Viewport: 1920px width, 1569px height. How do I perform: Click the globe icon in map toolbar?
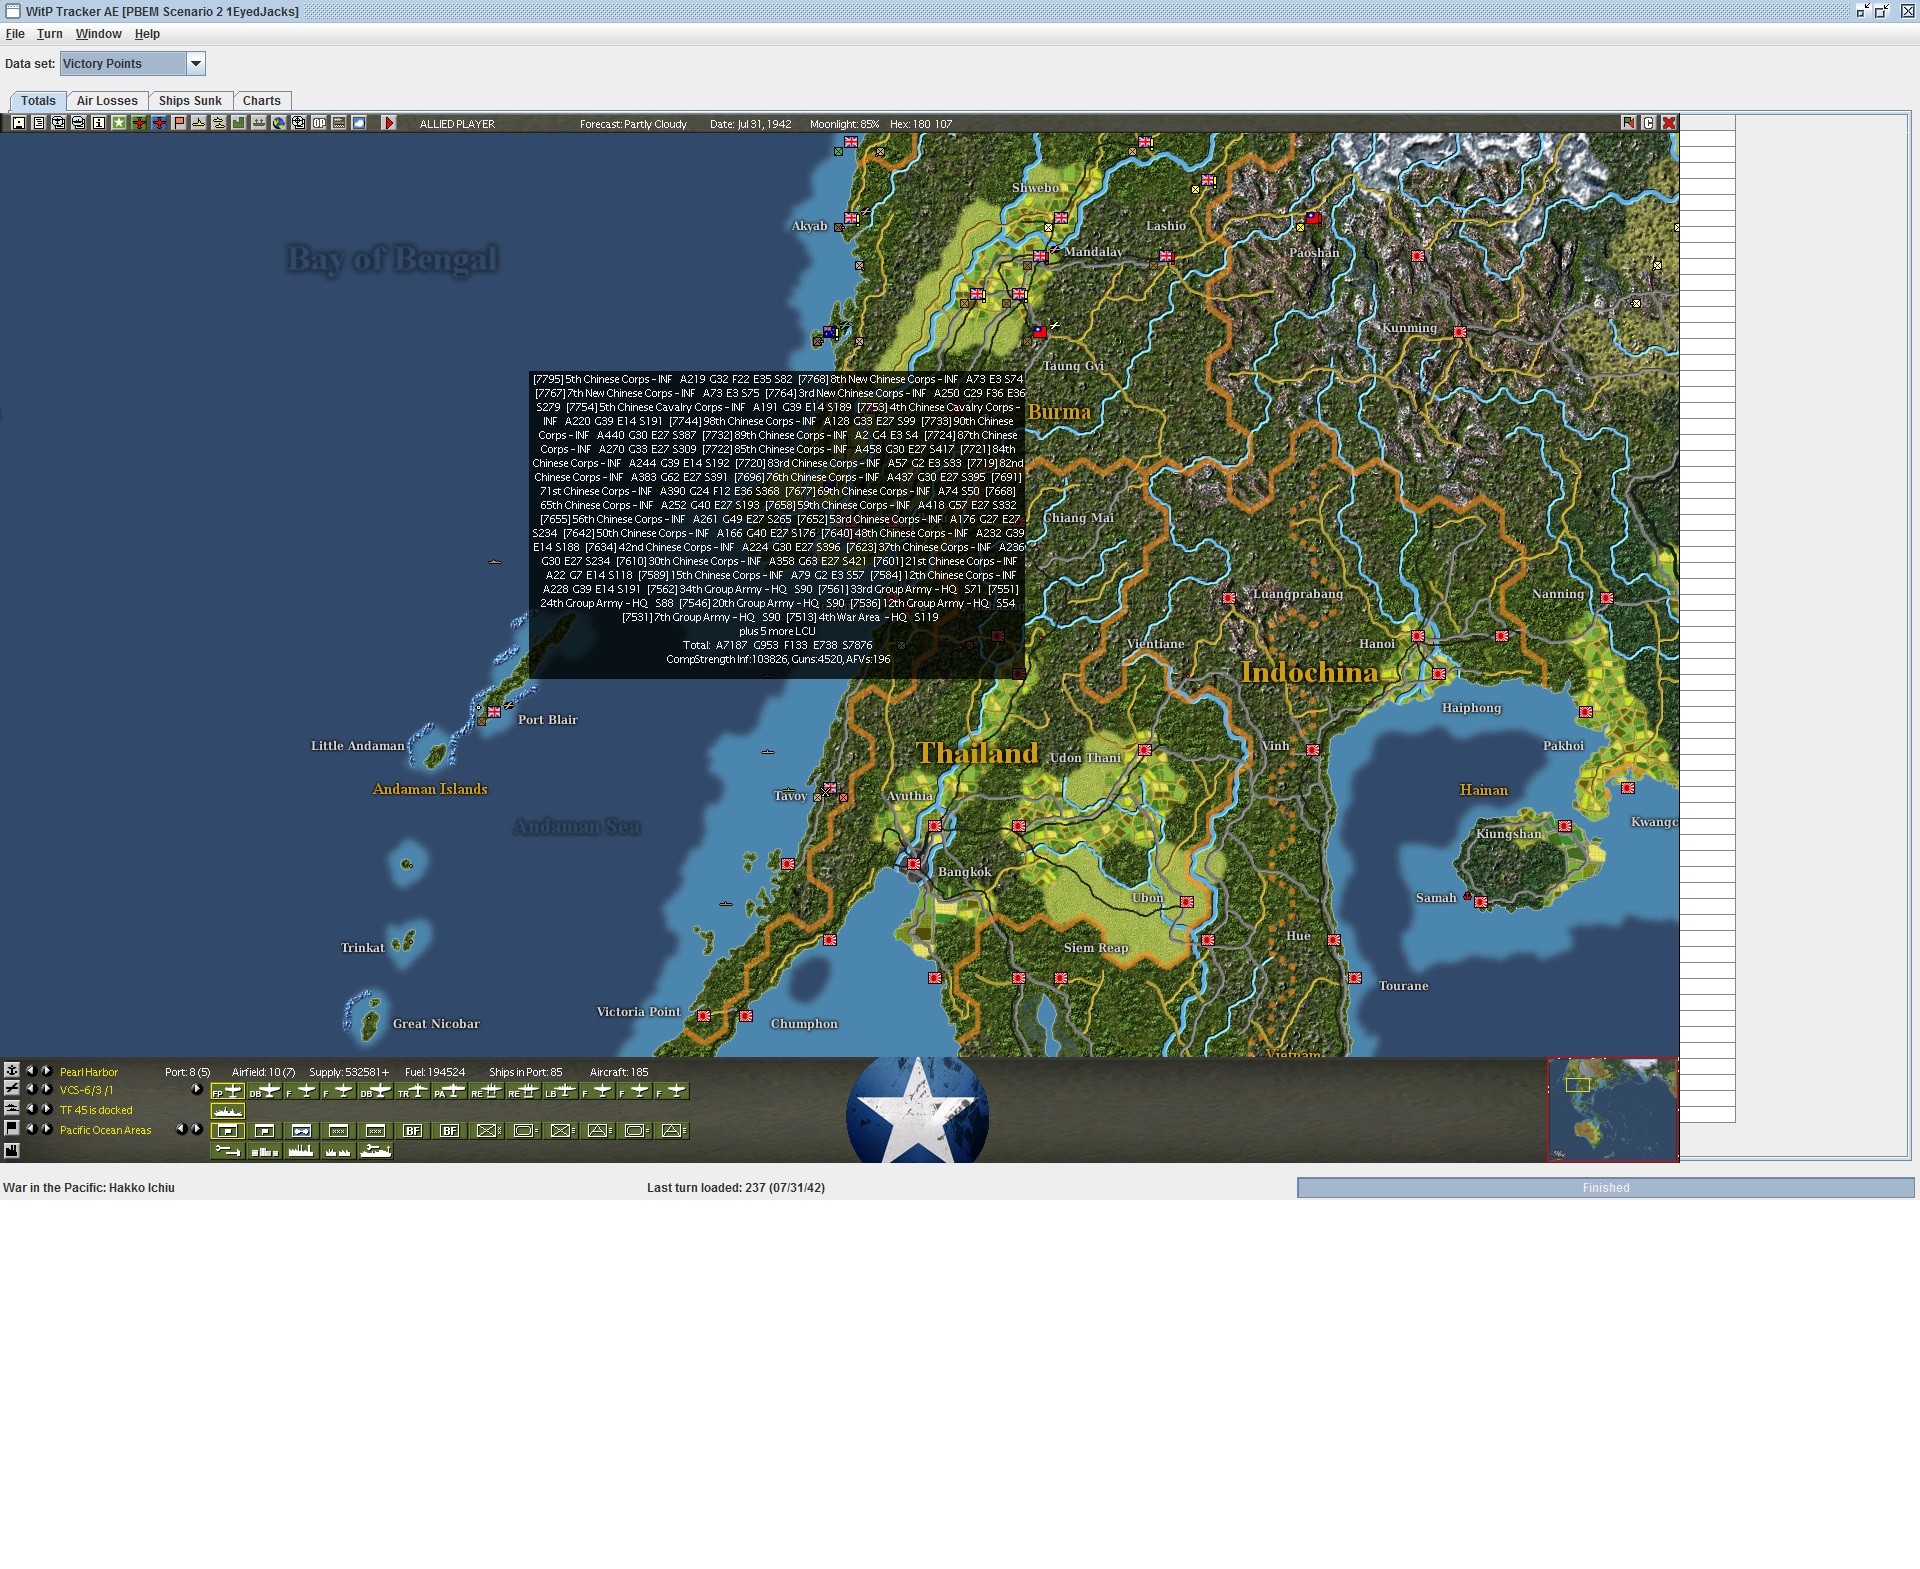point(279,123)
